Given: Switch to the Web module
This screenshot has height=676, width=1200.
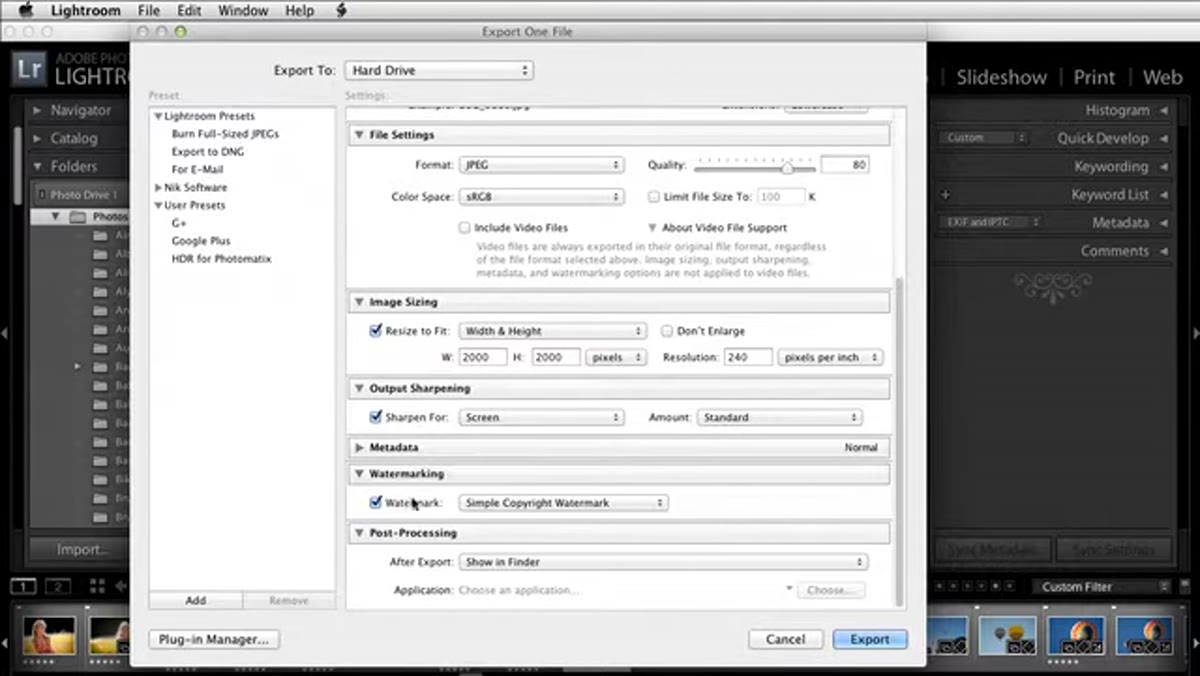Looking at the screenshot, I should click(1163, 77).
